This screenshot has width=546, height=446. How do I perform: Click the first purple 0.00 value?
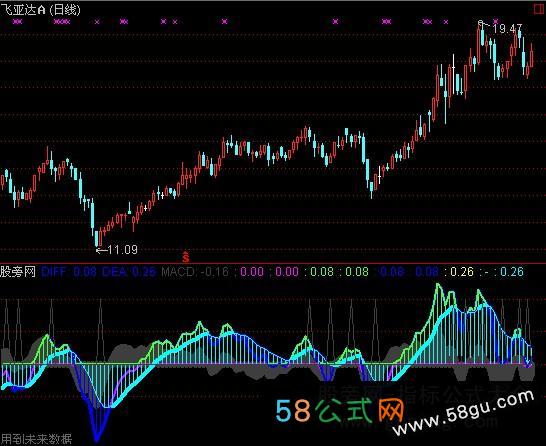point(252,272)
